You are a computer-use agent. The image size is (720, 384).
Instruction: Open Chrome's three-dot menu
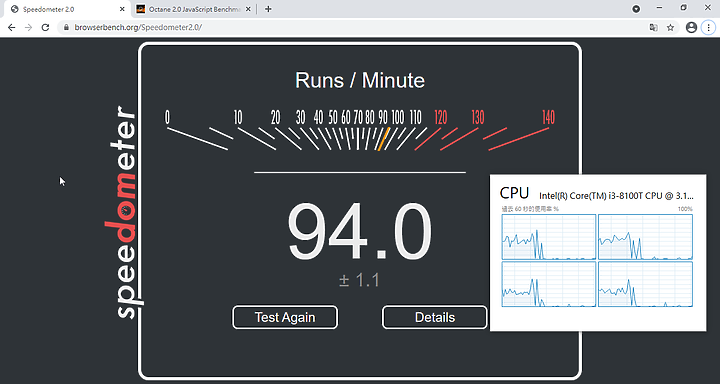(709, 28)
